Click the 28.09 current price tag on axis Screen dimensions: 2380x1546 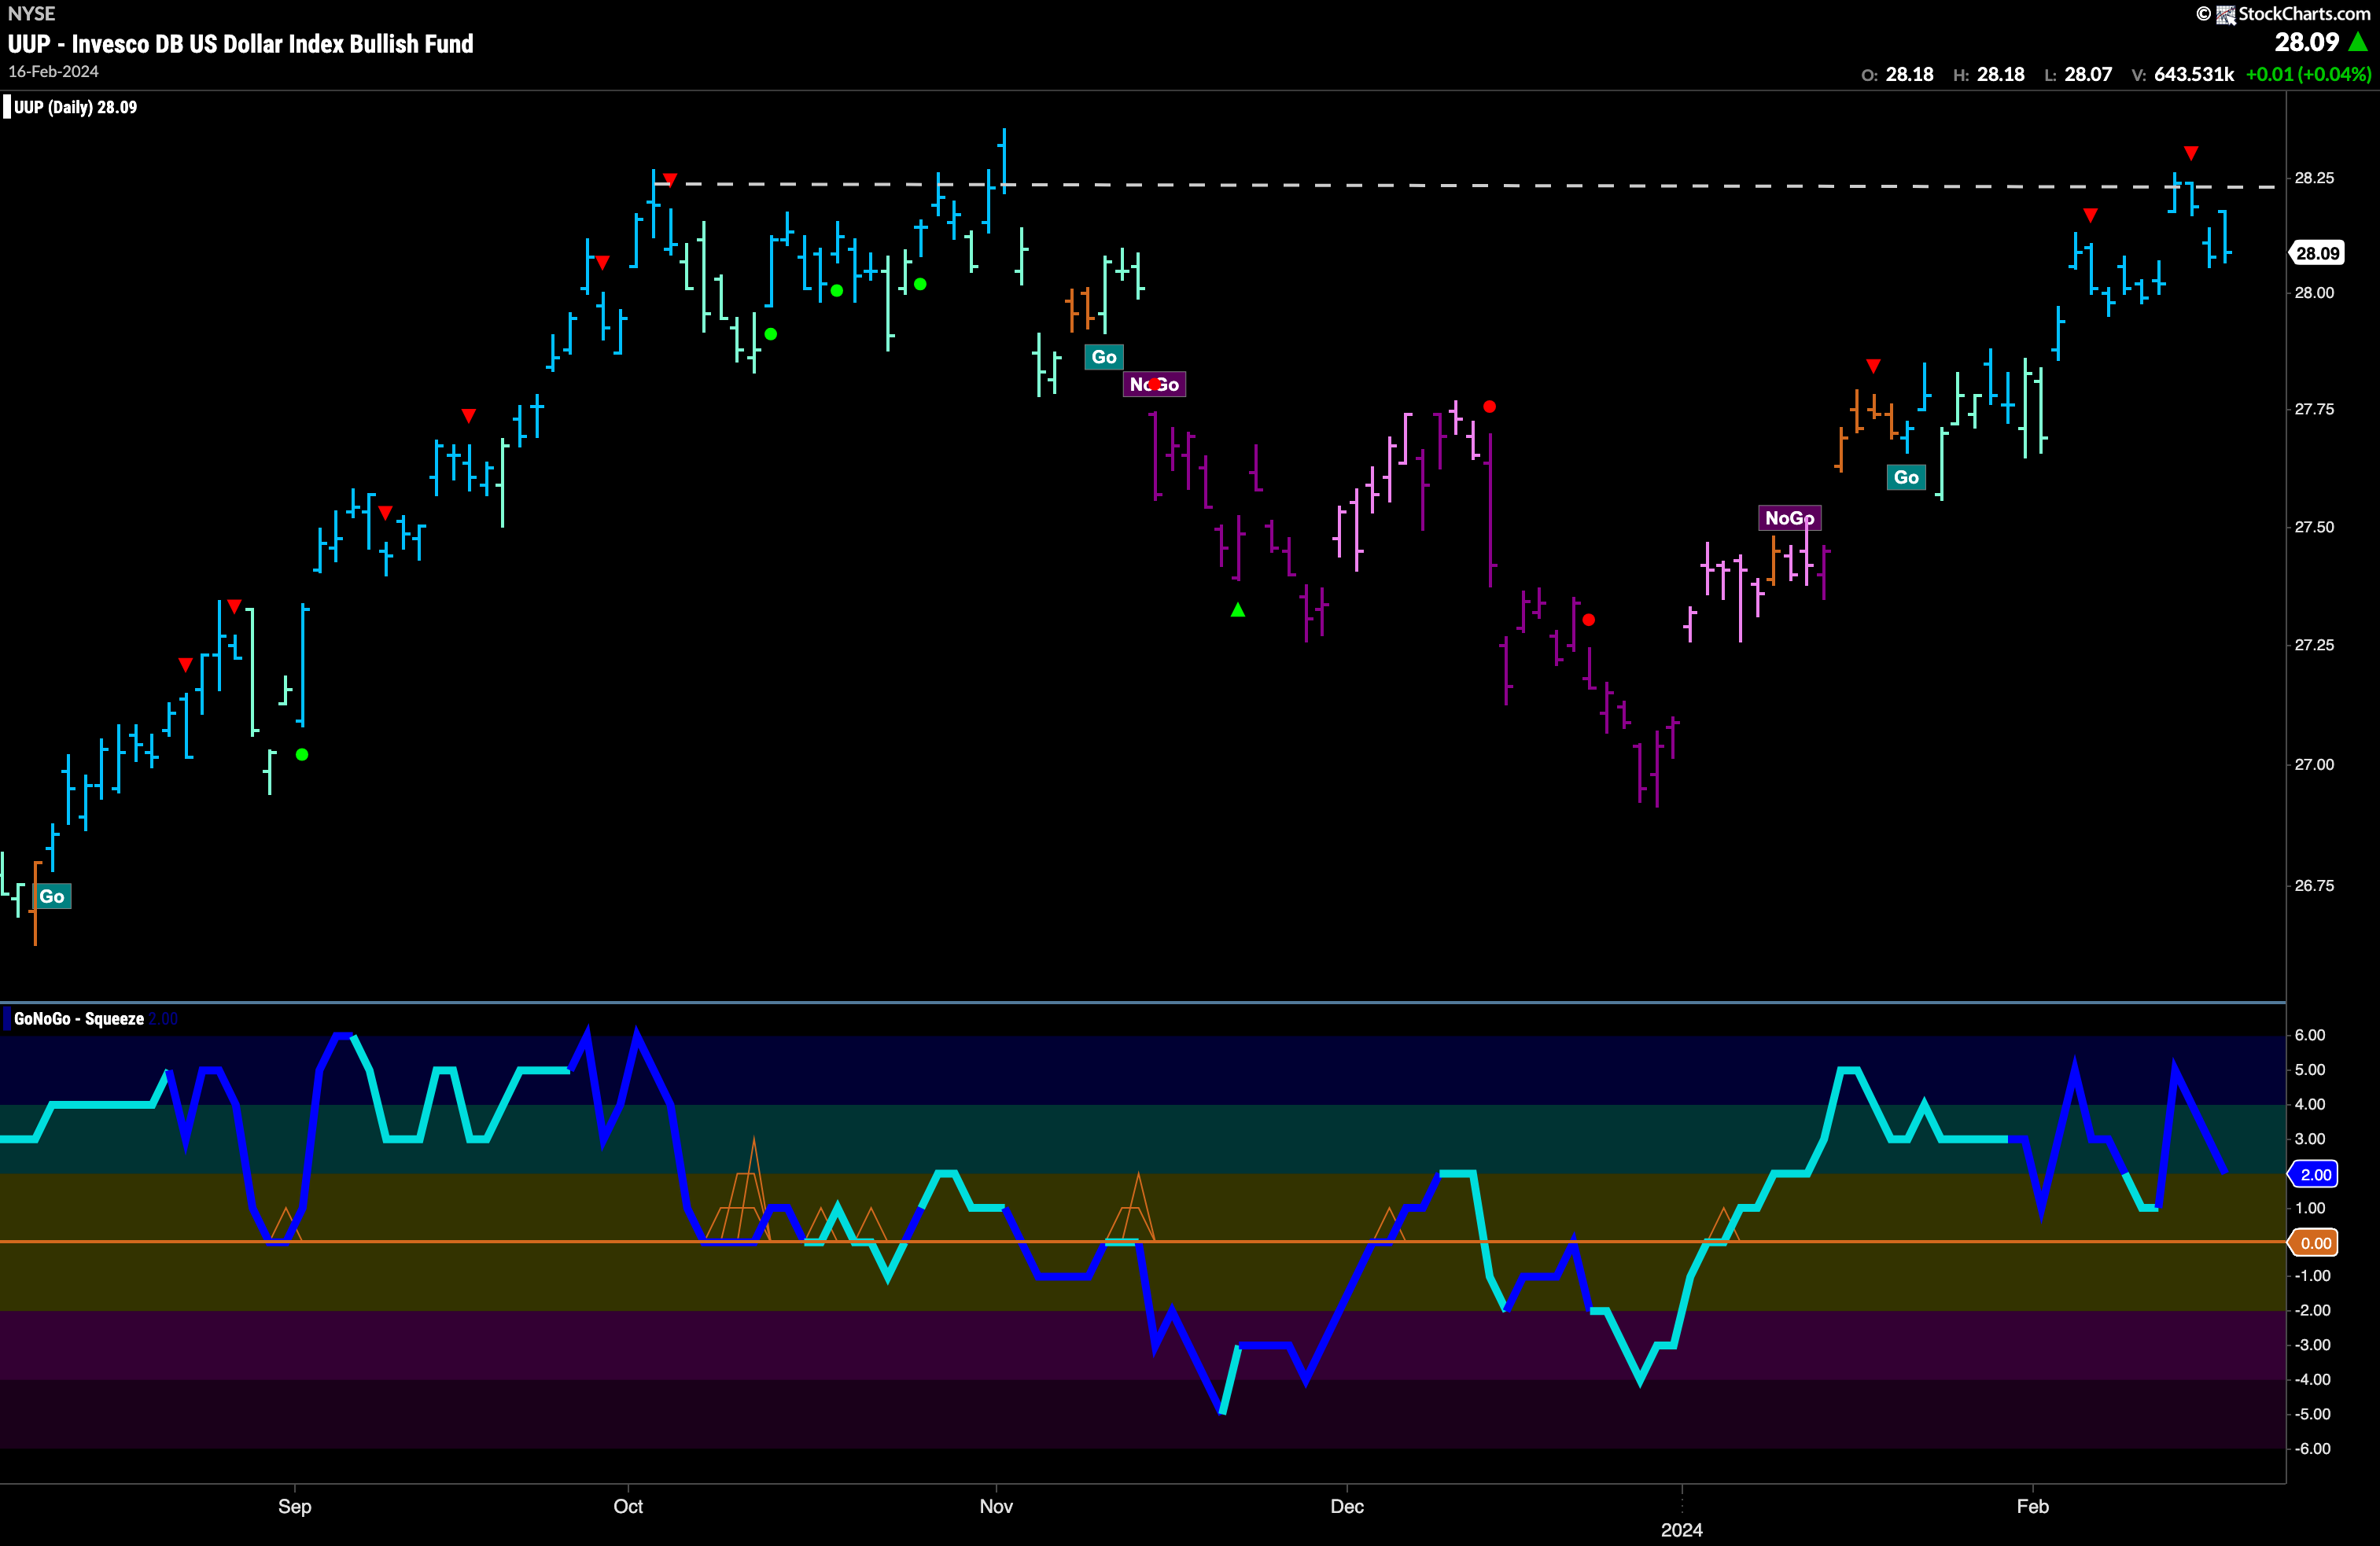[x=2316, y=254]
